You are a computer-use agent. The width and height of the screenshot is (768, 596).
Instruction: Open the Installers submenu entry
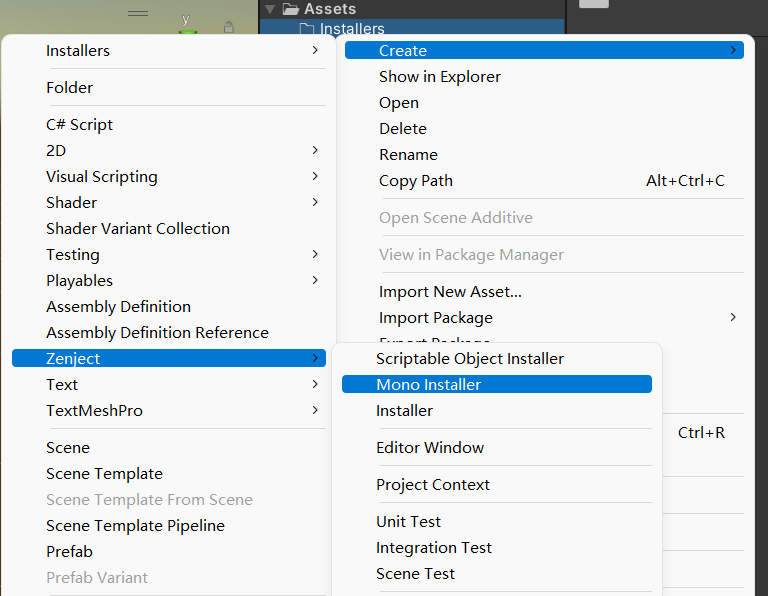click(168, 50)
